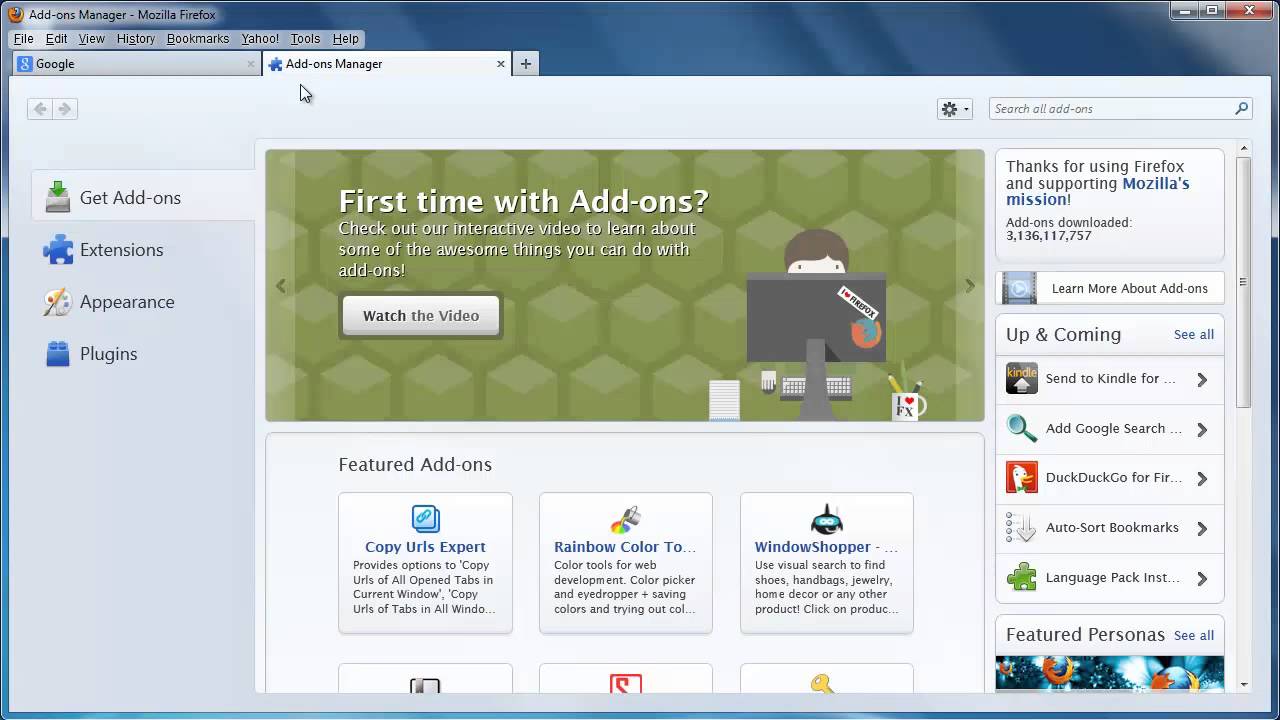The width and height of the screenshot is (1280, 720).
Task: Click See all next to Up & Coming
Action: 1193,334
